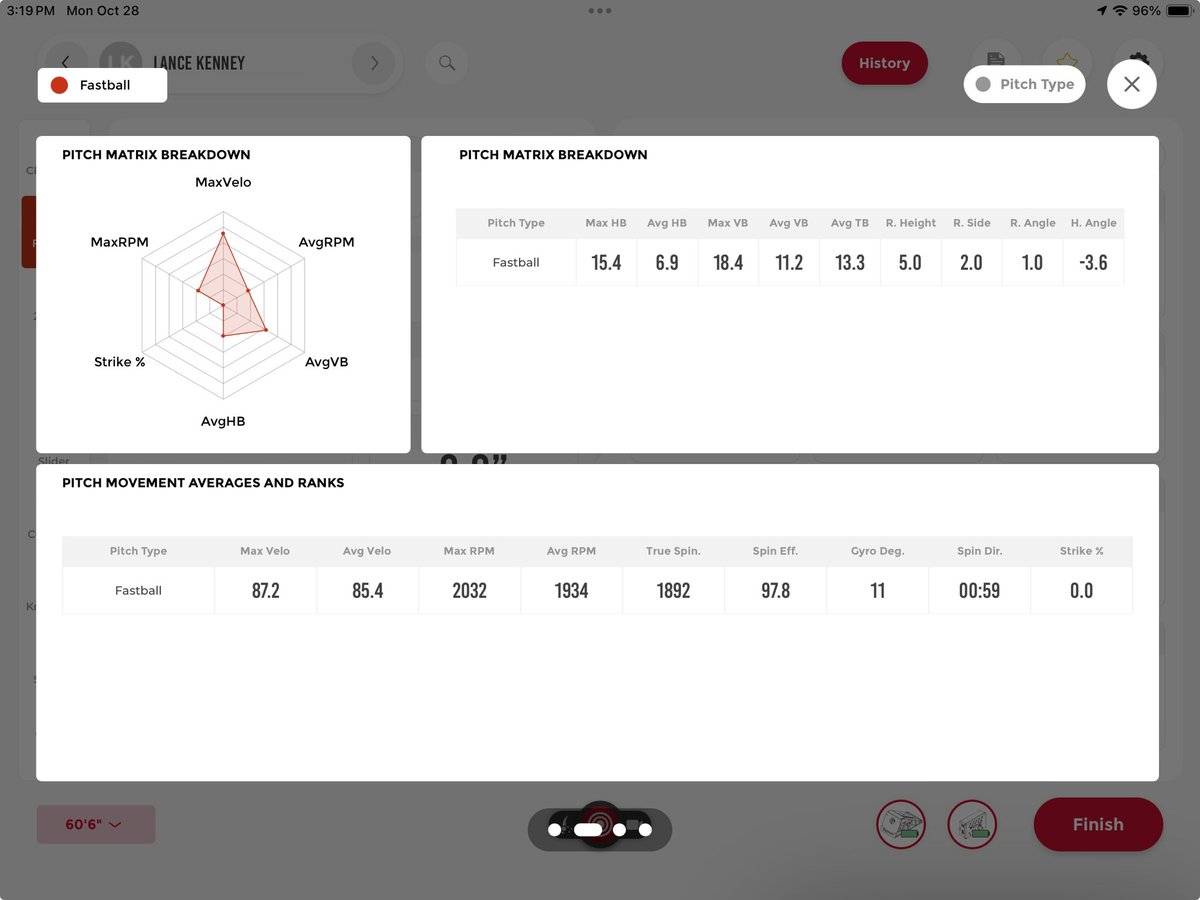Open the 60'6" distance dropdown
The image size is (1200, 900).
point(96,825)
